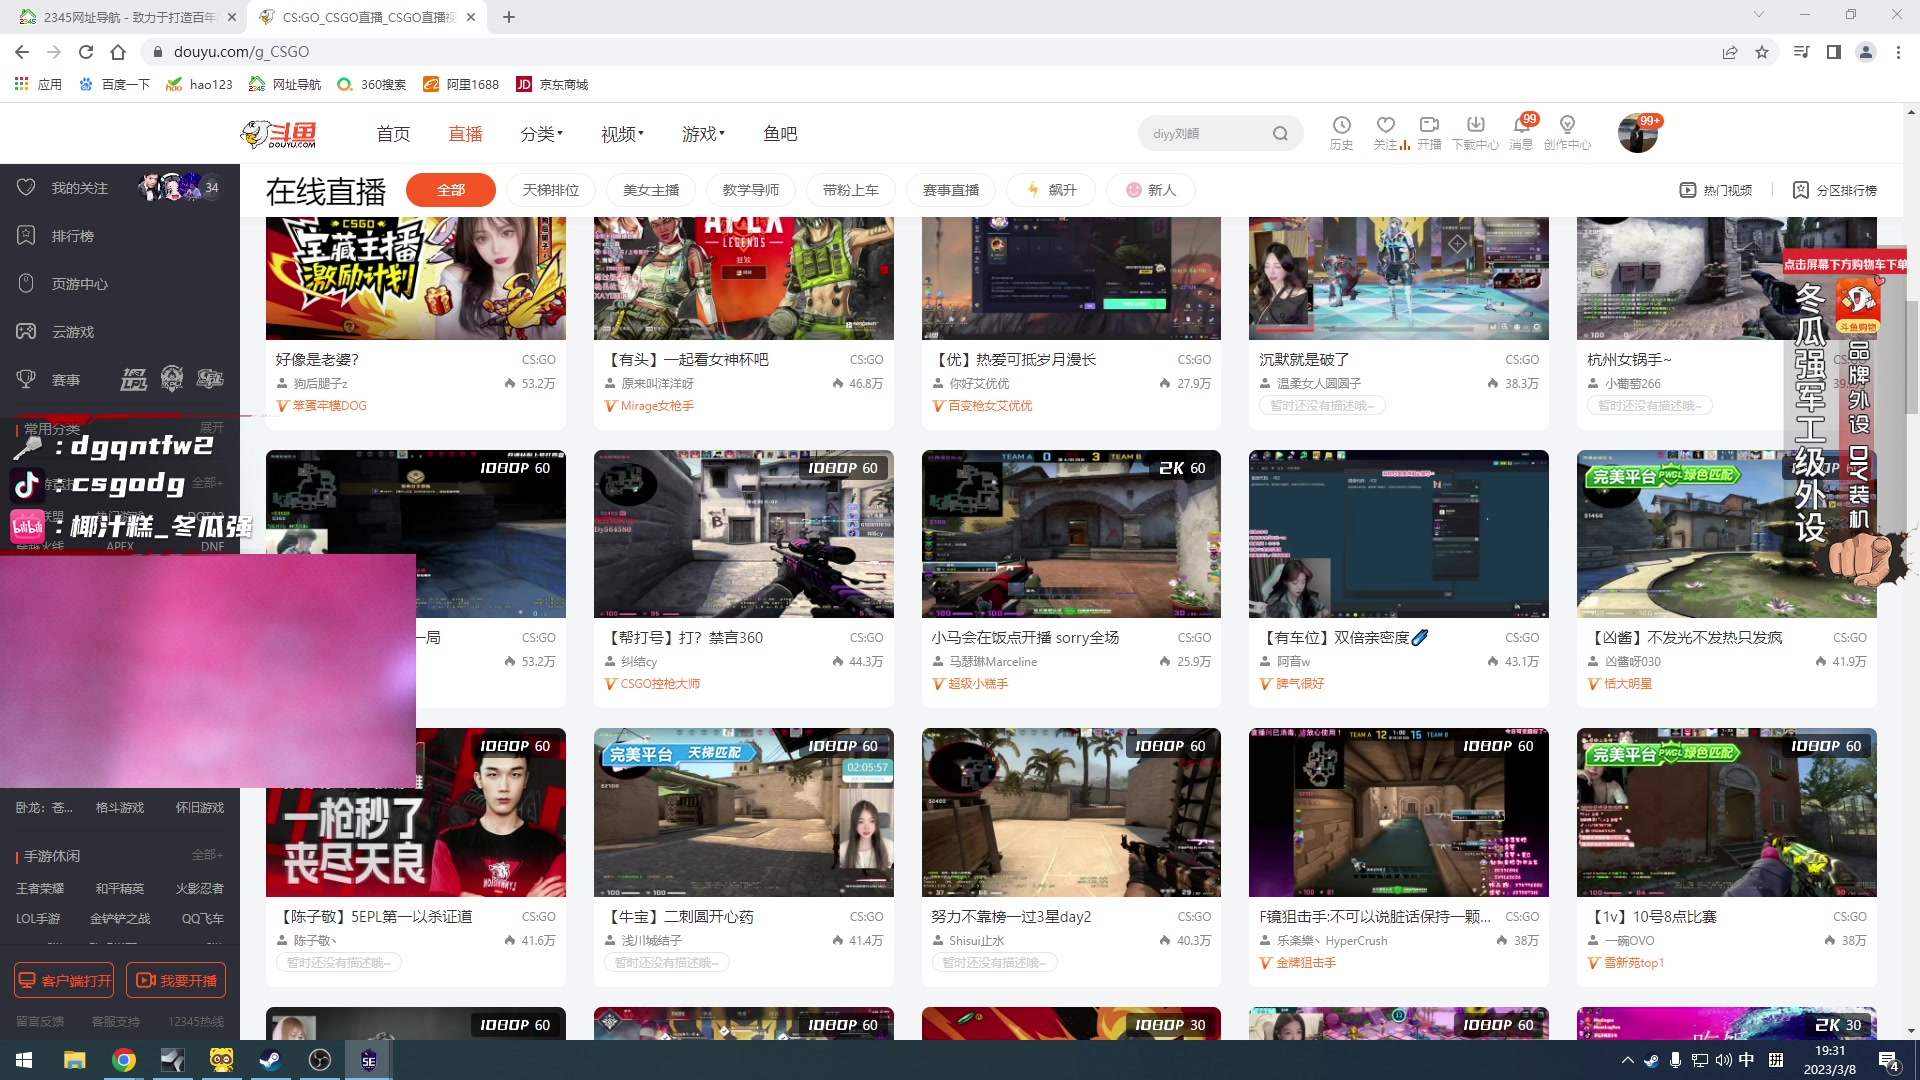
Task: Click 客户端打开 button
Action: [x=64, y=981]
